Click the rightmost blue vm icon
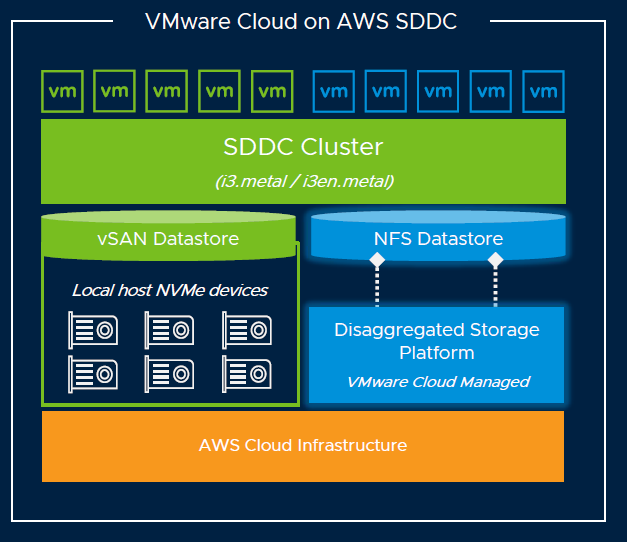 [x=543, y=92]
